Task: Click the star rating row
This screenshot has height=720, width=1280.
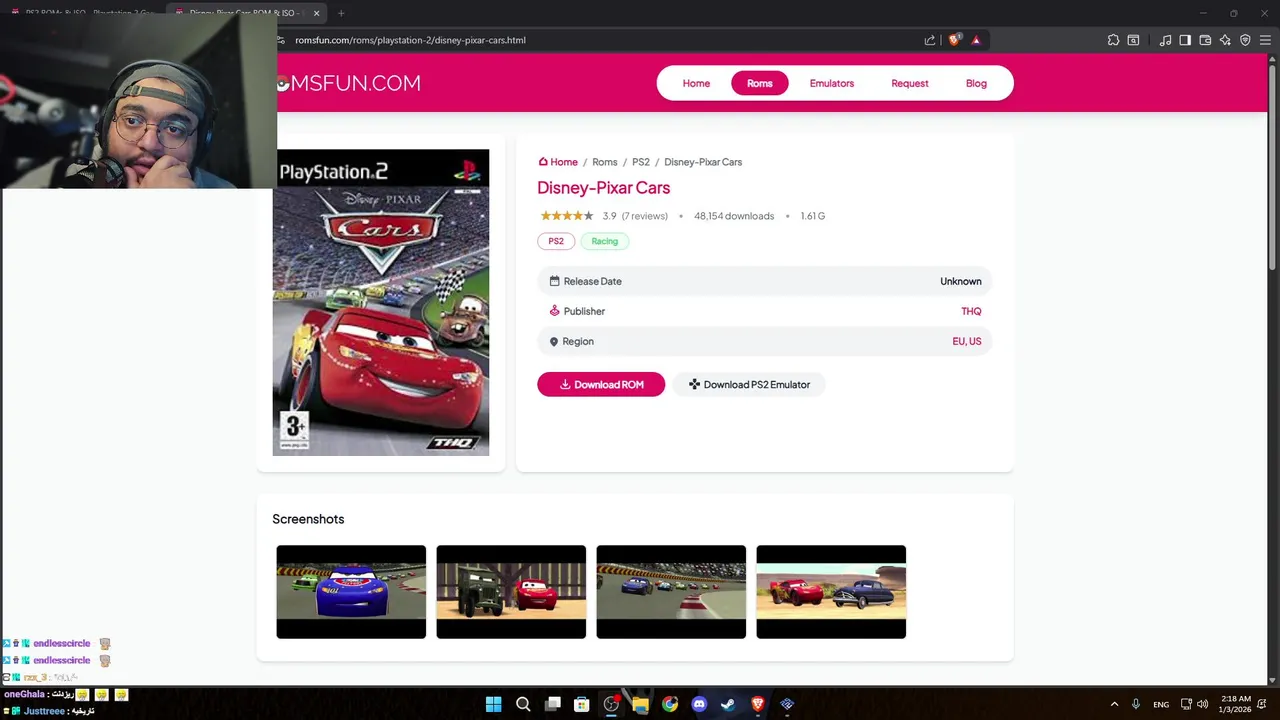Action: pyautogui.click(x=567, y=216)
